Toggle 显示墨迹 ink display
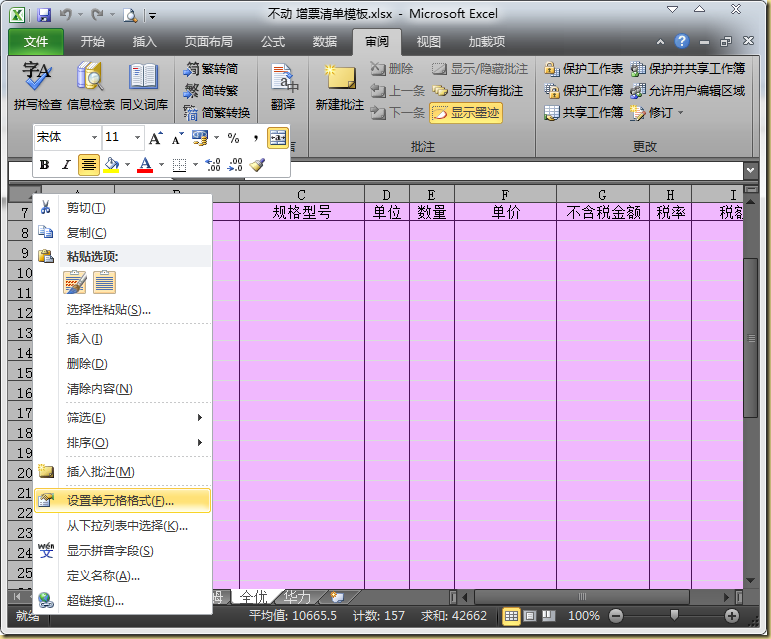Image resolution: width=771 pixels, height=639 pixels. pyautogui.click(x=466, y=113)
